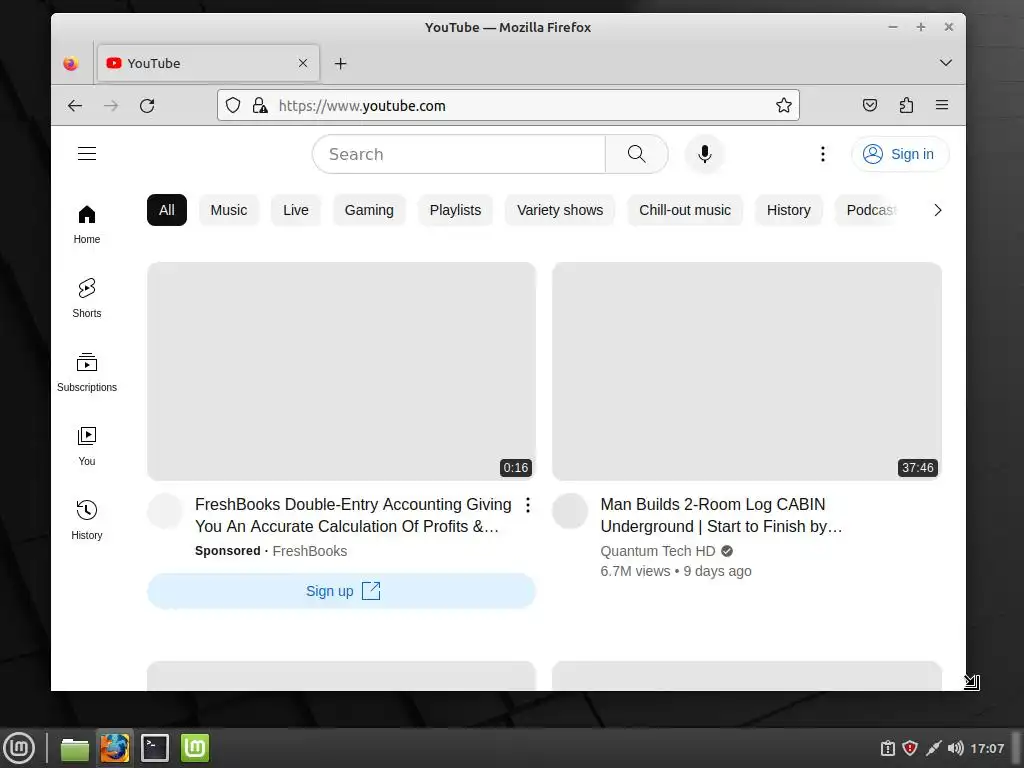Screen dimensions: 1024x768
Task: Visit Quantum Tech HD channel
Action: point(658,551)
